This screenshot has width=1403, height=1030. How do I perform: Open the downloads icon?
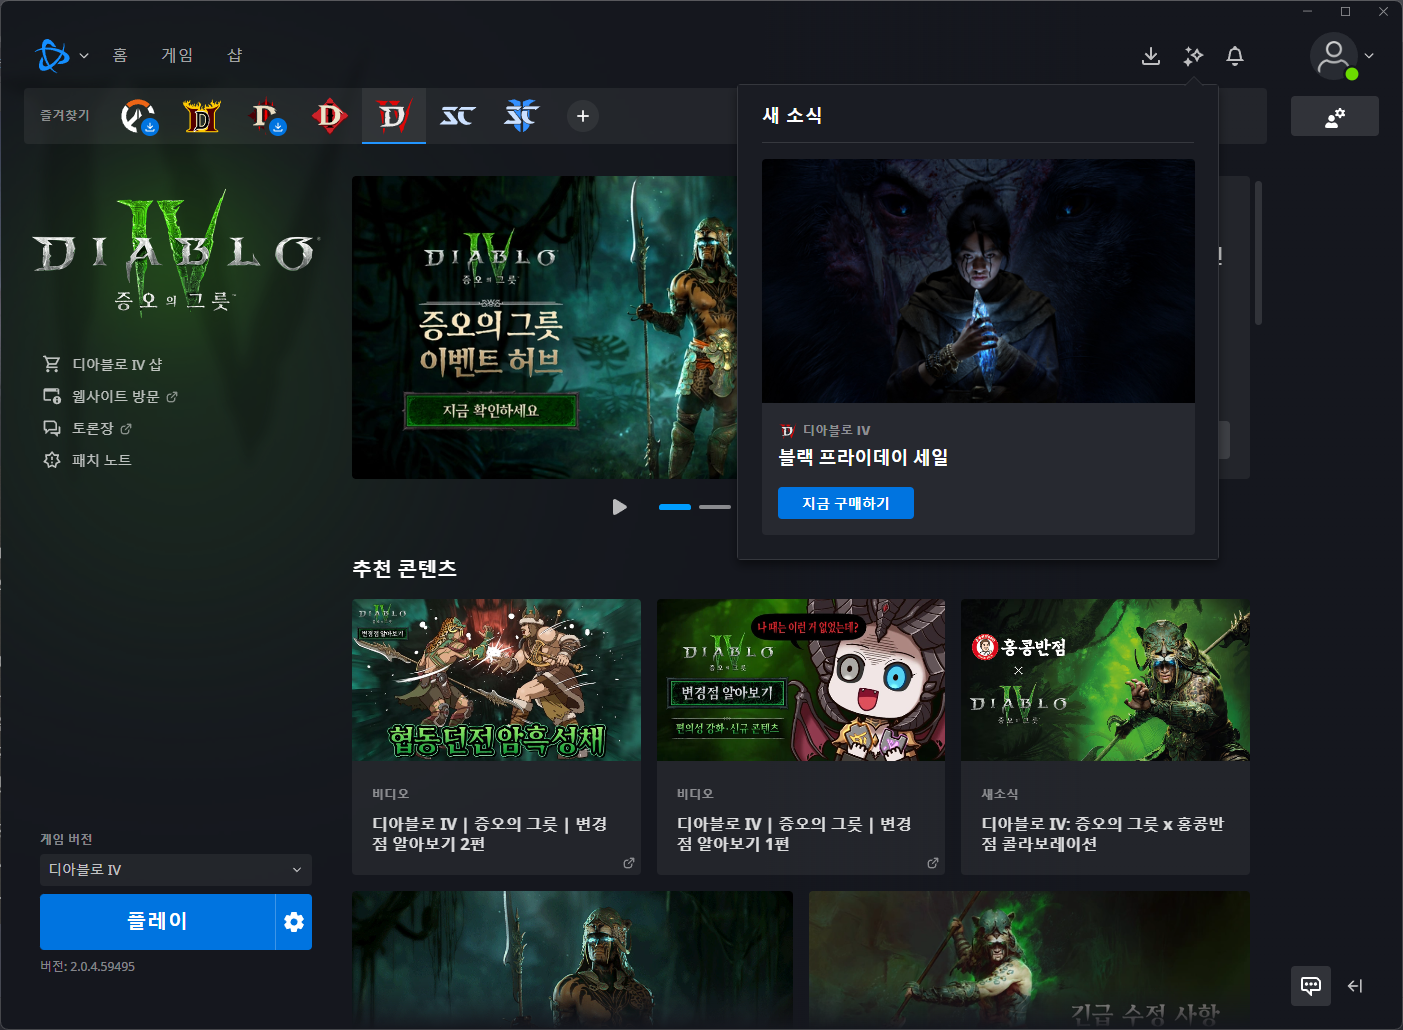[x=1151, y=56]
